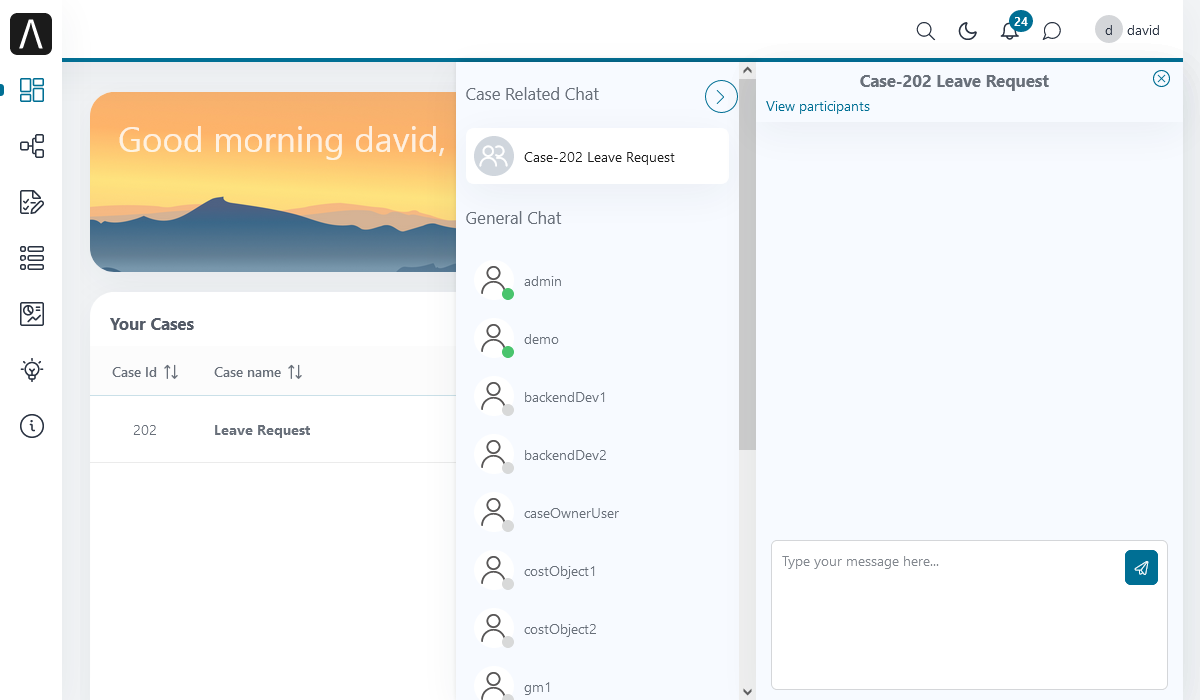Image resolution: width=1200 pixels, height=700 pixels.
Task: Open the workflow diagram sidebar icon
Action: (32, 146)
